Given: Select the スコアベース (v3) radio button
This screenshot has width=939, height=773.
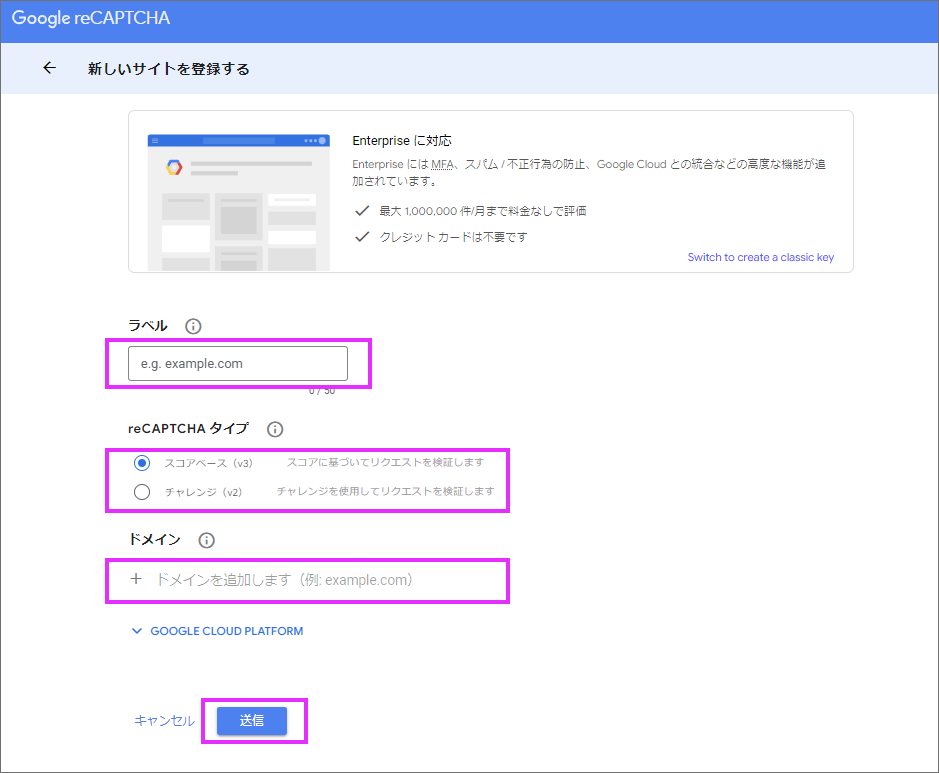Looking at the screenshot, I should [142, 463].
